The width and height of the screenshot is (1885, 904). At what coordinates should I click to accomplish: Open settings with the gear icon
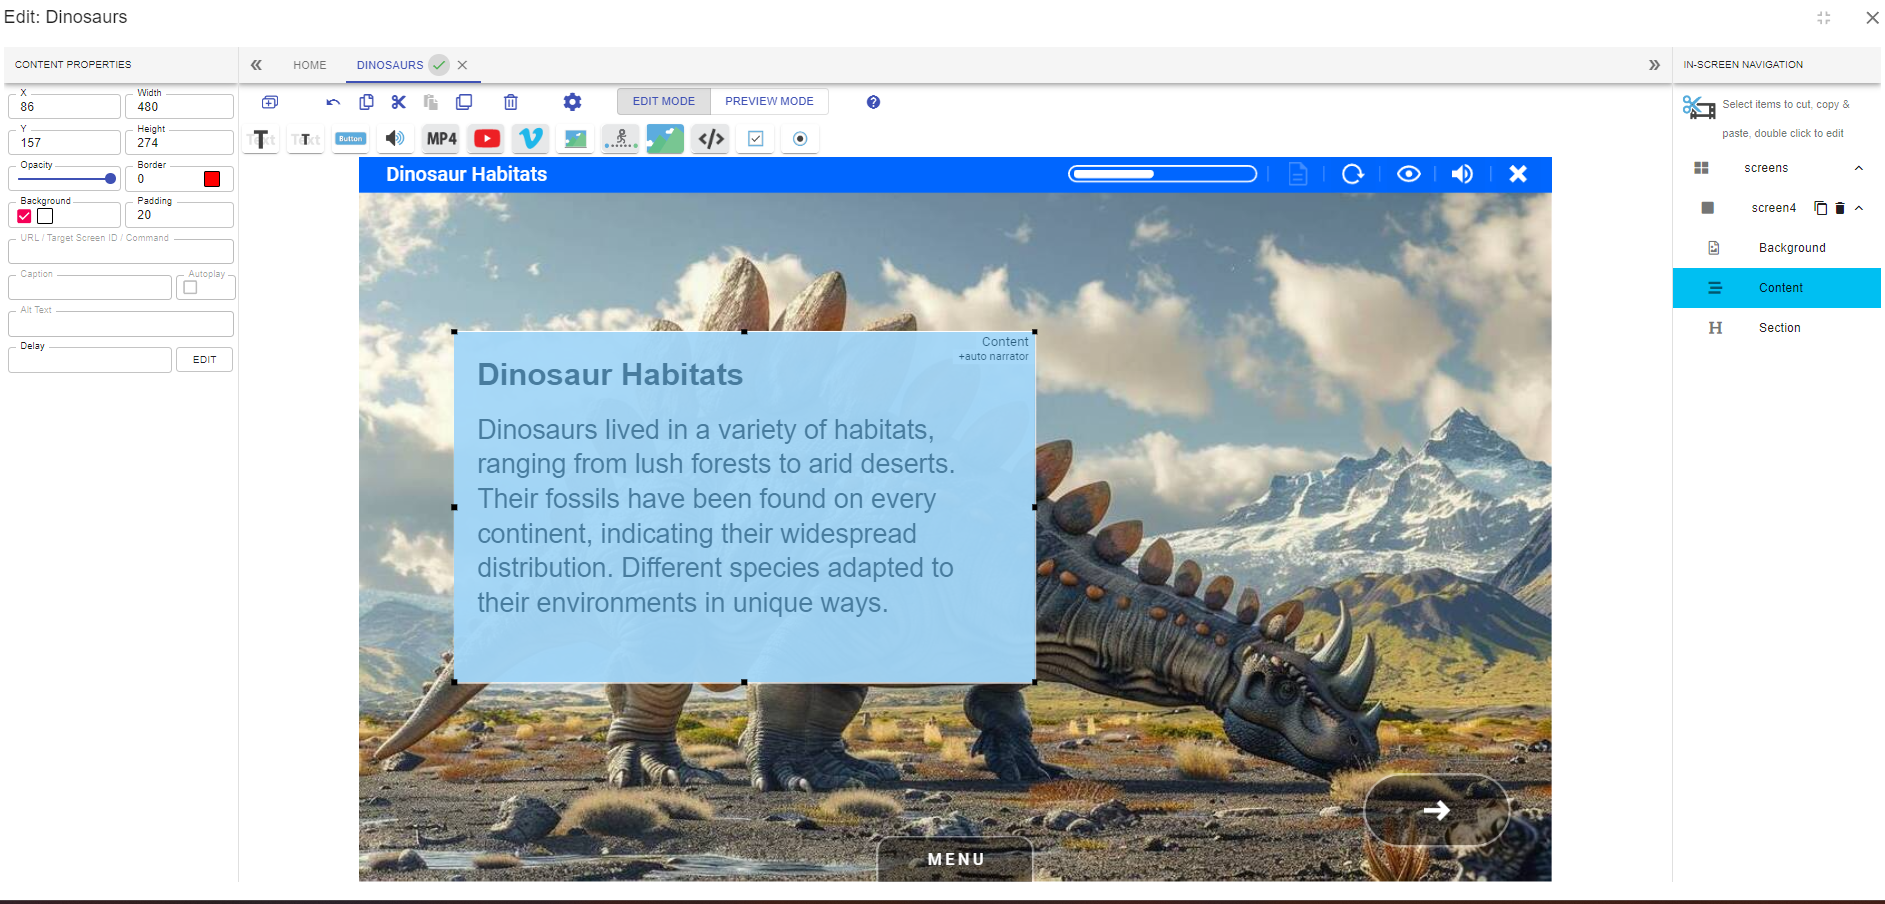pyautogui.click(x=572, y=102)
